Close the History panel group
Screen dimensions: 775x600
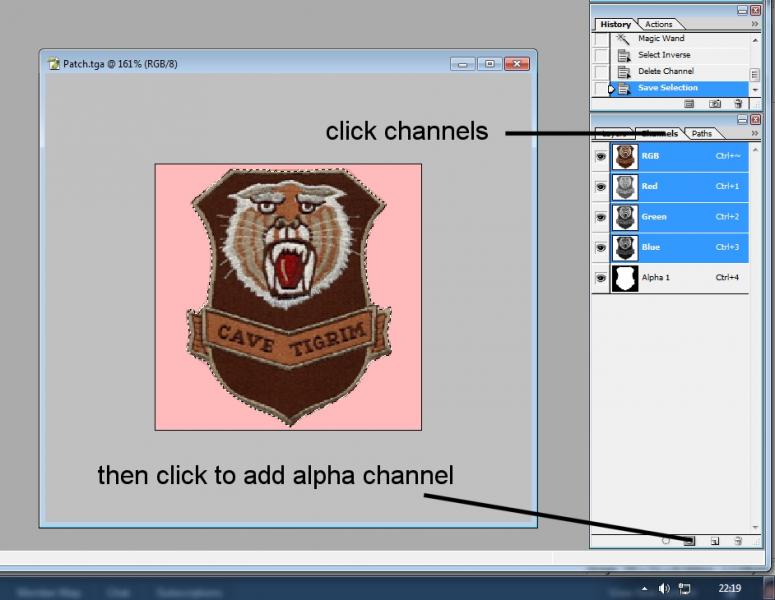coord(755,10)
